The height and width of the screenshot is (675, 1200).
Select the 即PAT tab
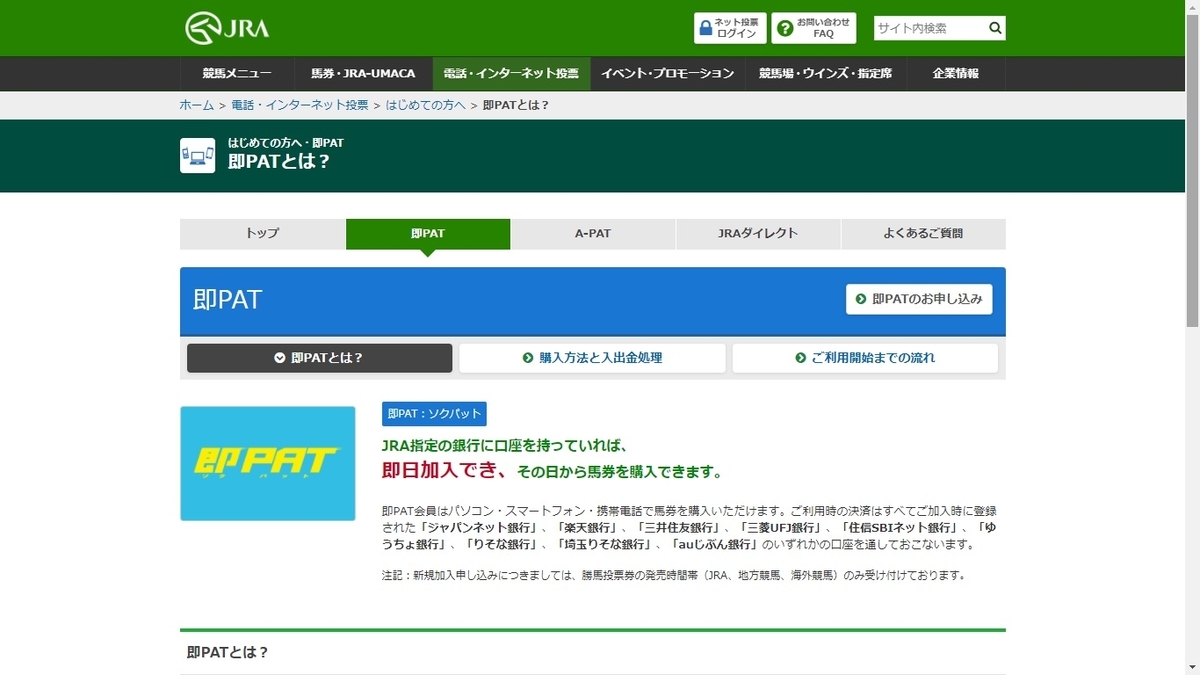tap(428, 234)
